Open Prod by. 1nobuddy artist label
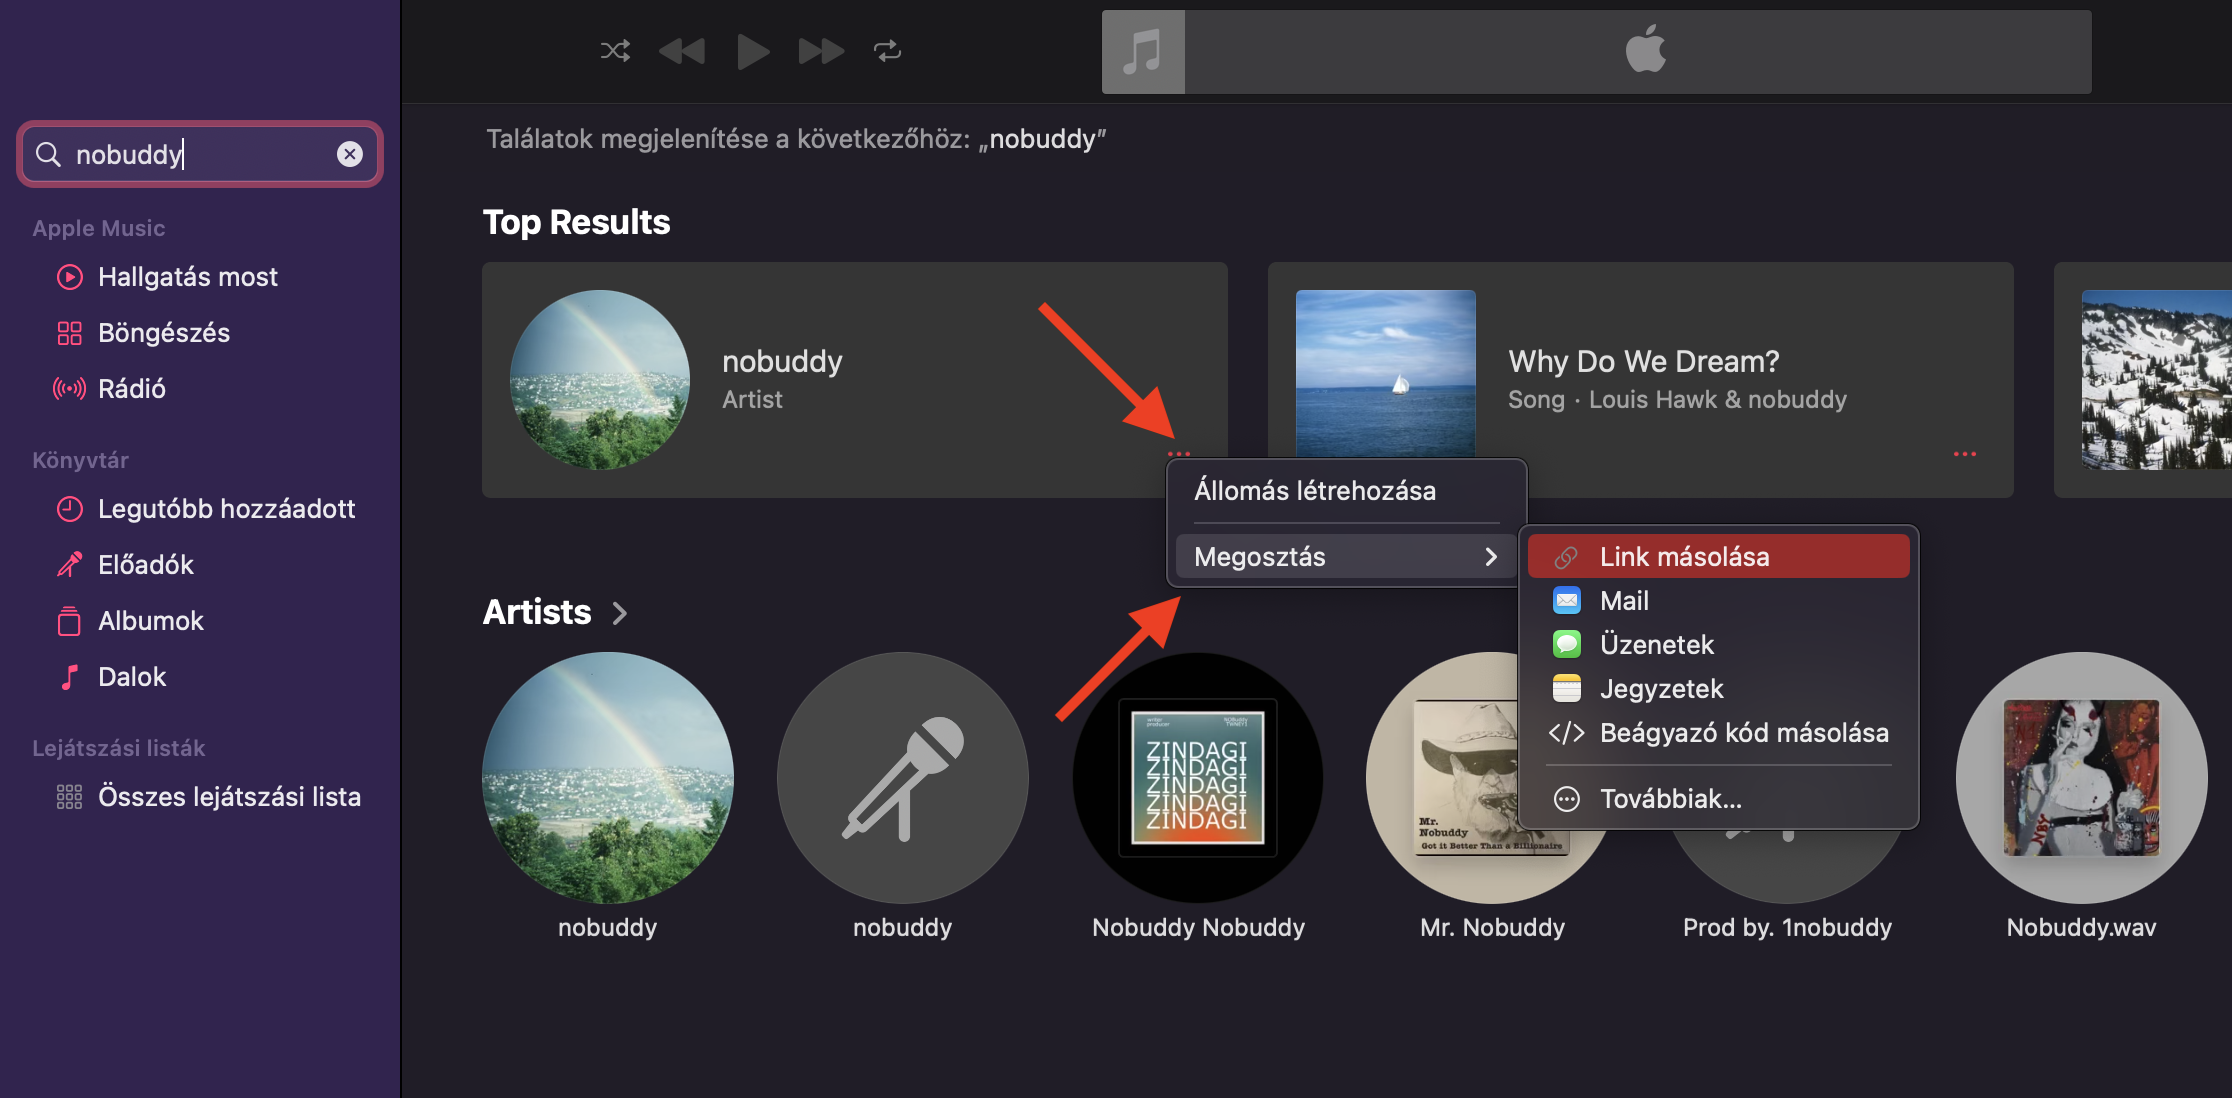Viewport: 2232px width, 1098px height. [1787, 928]
